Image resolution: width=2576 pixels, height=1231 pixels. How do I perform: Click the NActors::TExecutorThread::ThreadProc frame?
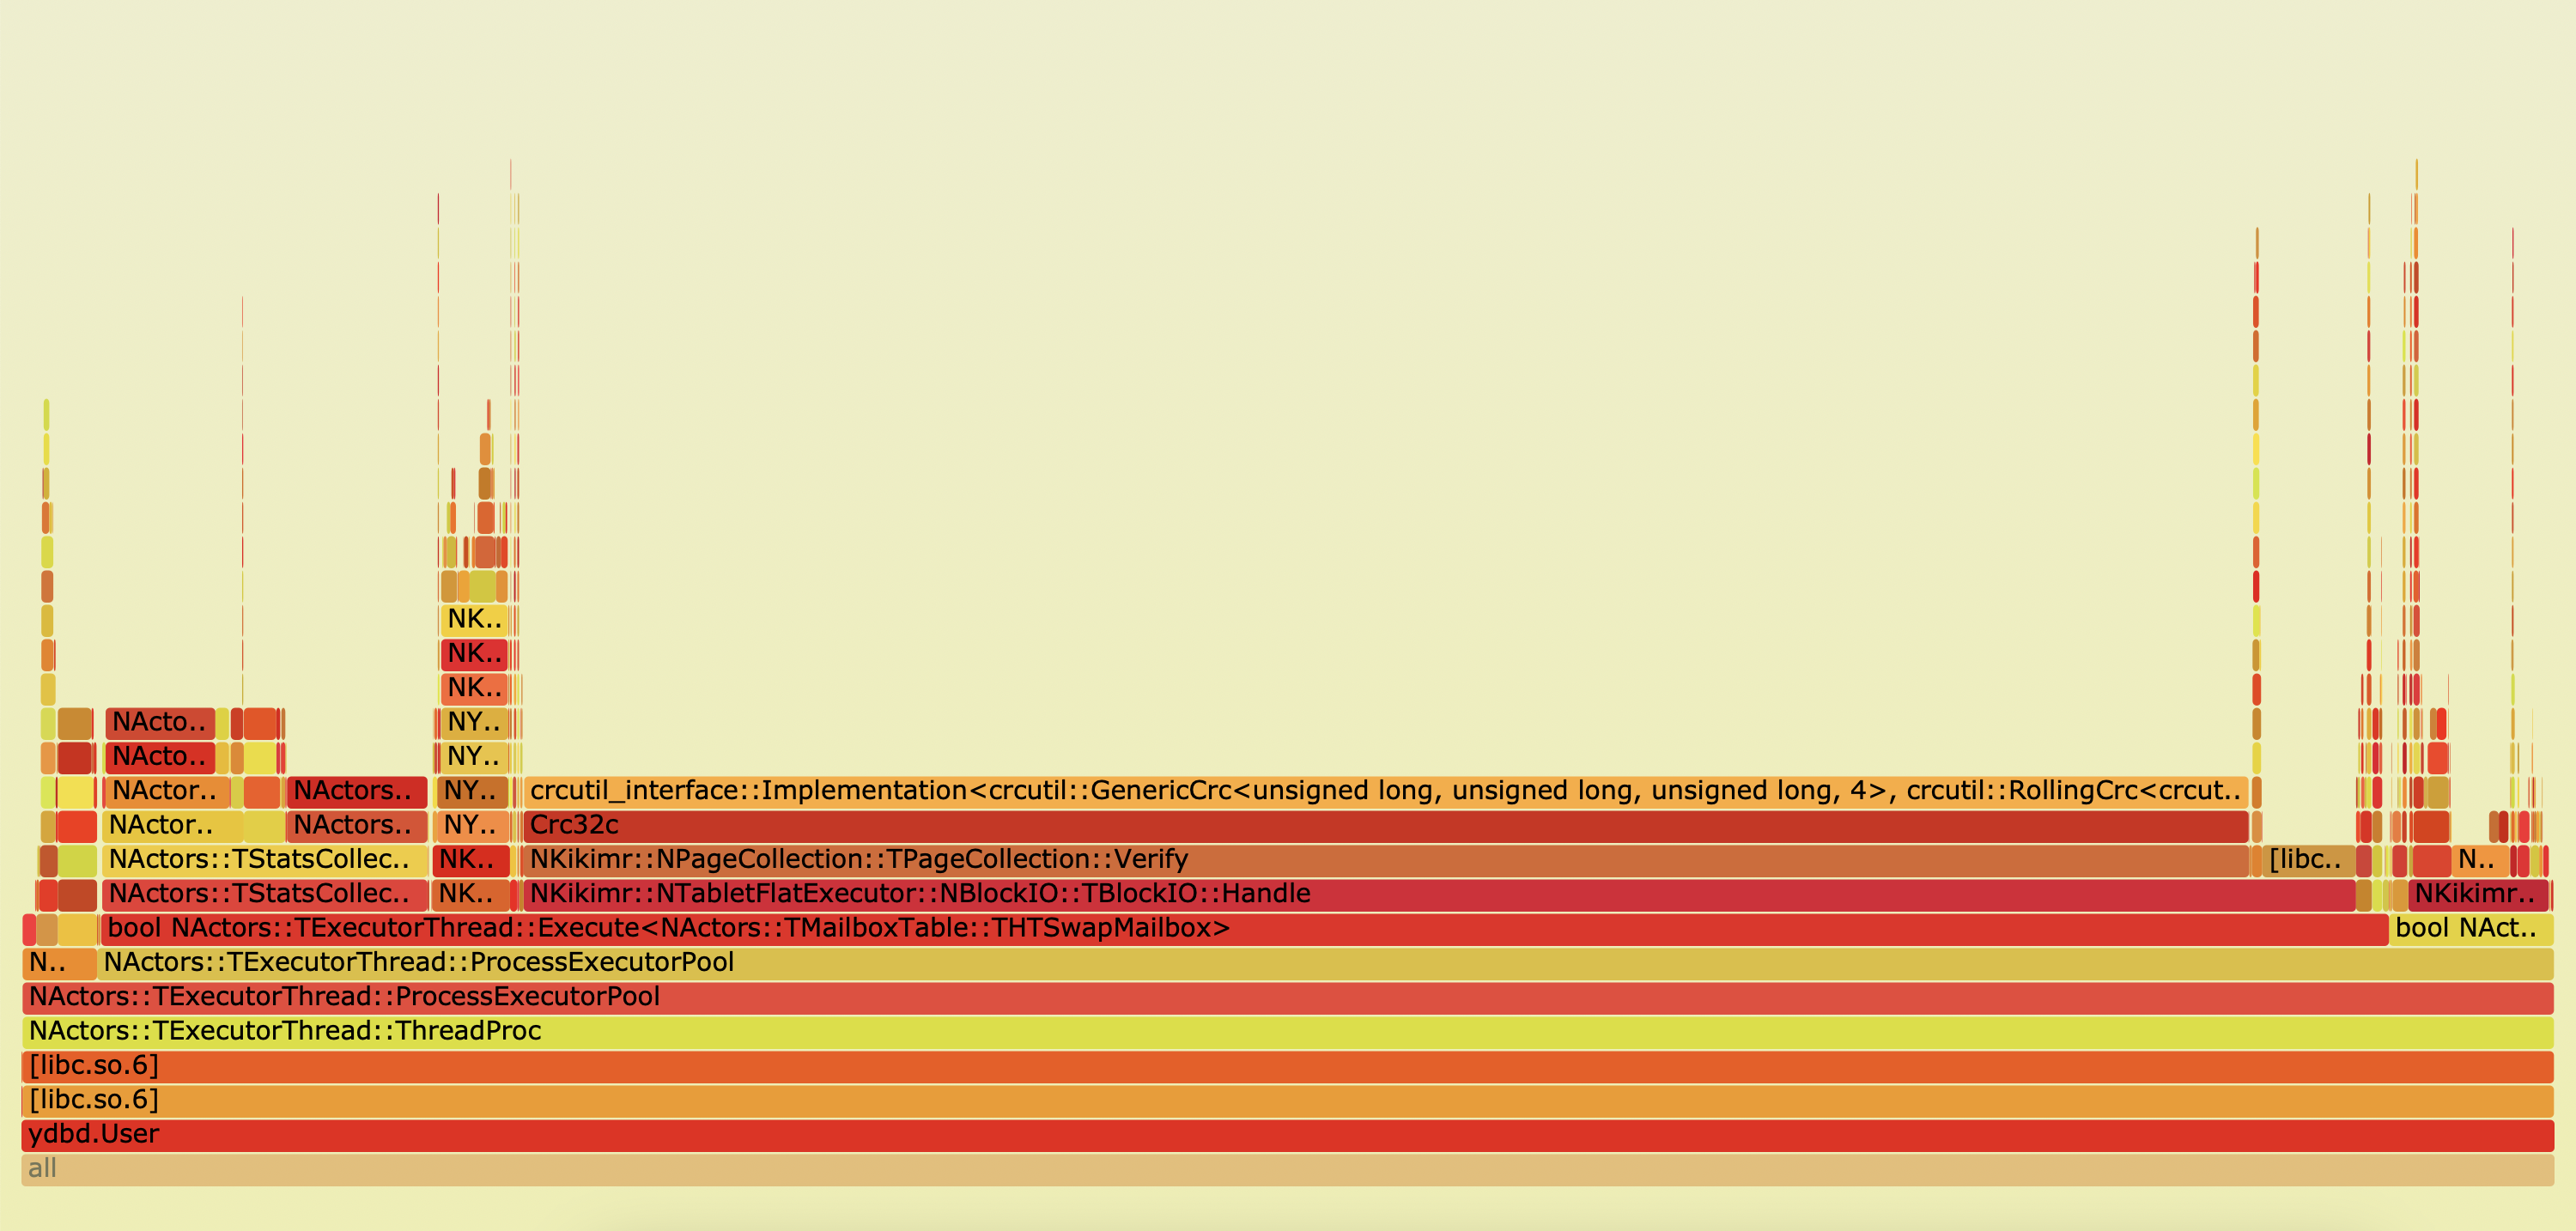[x=1287, y=1031]
